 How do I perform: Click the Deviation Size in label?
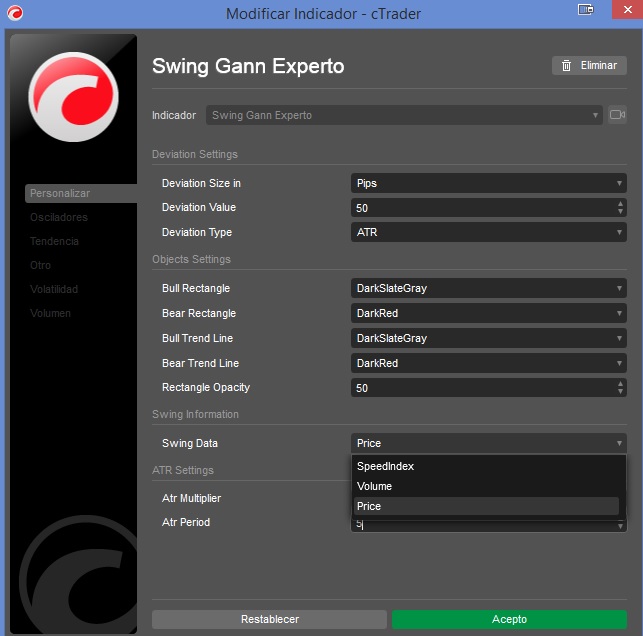201,183
